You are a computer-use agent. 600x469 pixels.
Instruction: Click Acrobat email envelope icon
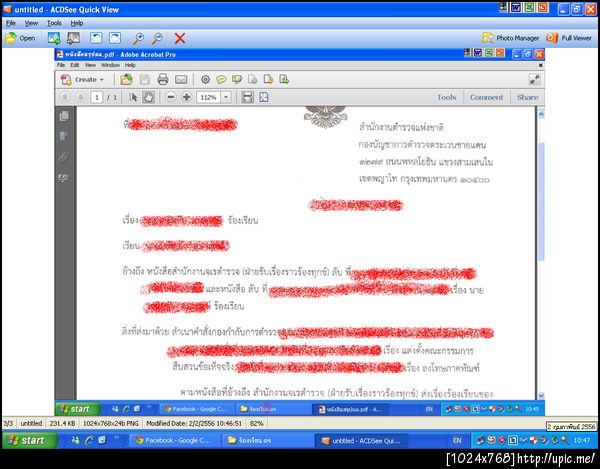click(181, 80)
